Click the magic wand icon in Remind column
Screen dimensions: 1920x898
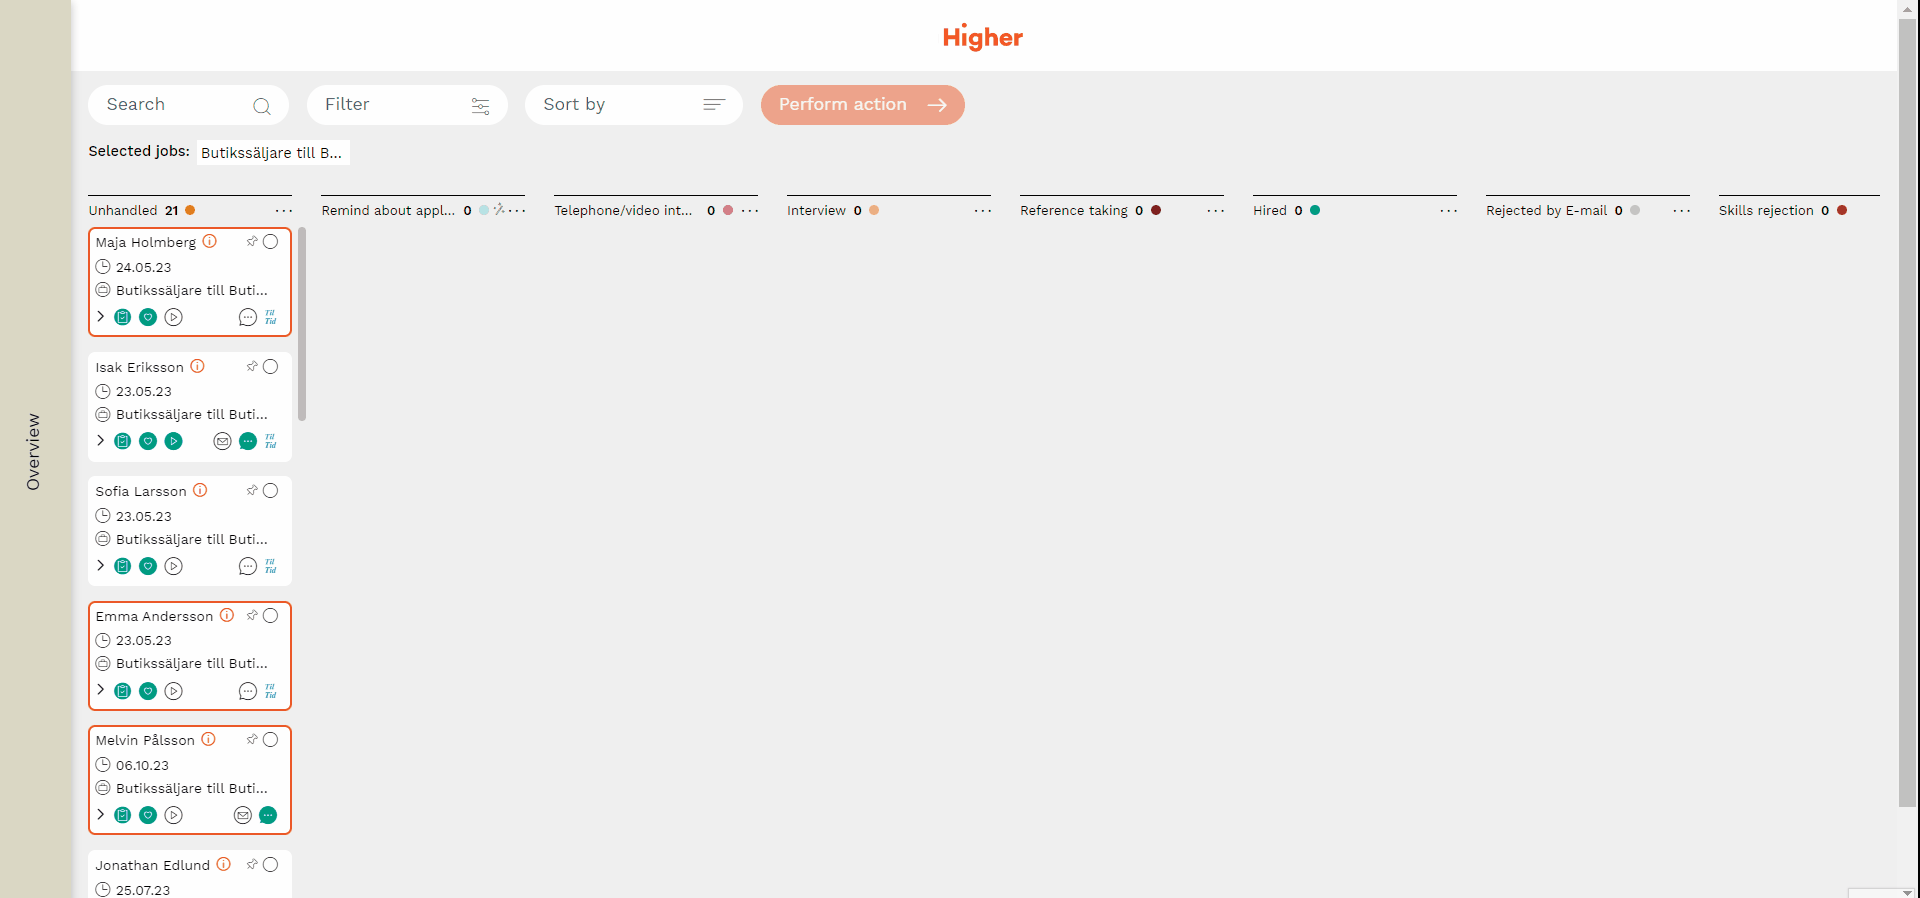[499, 210]
